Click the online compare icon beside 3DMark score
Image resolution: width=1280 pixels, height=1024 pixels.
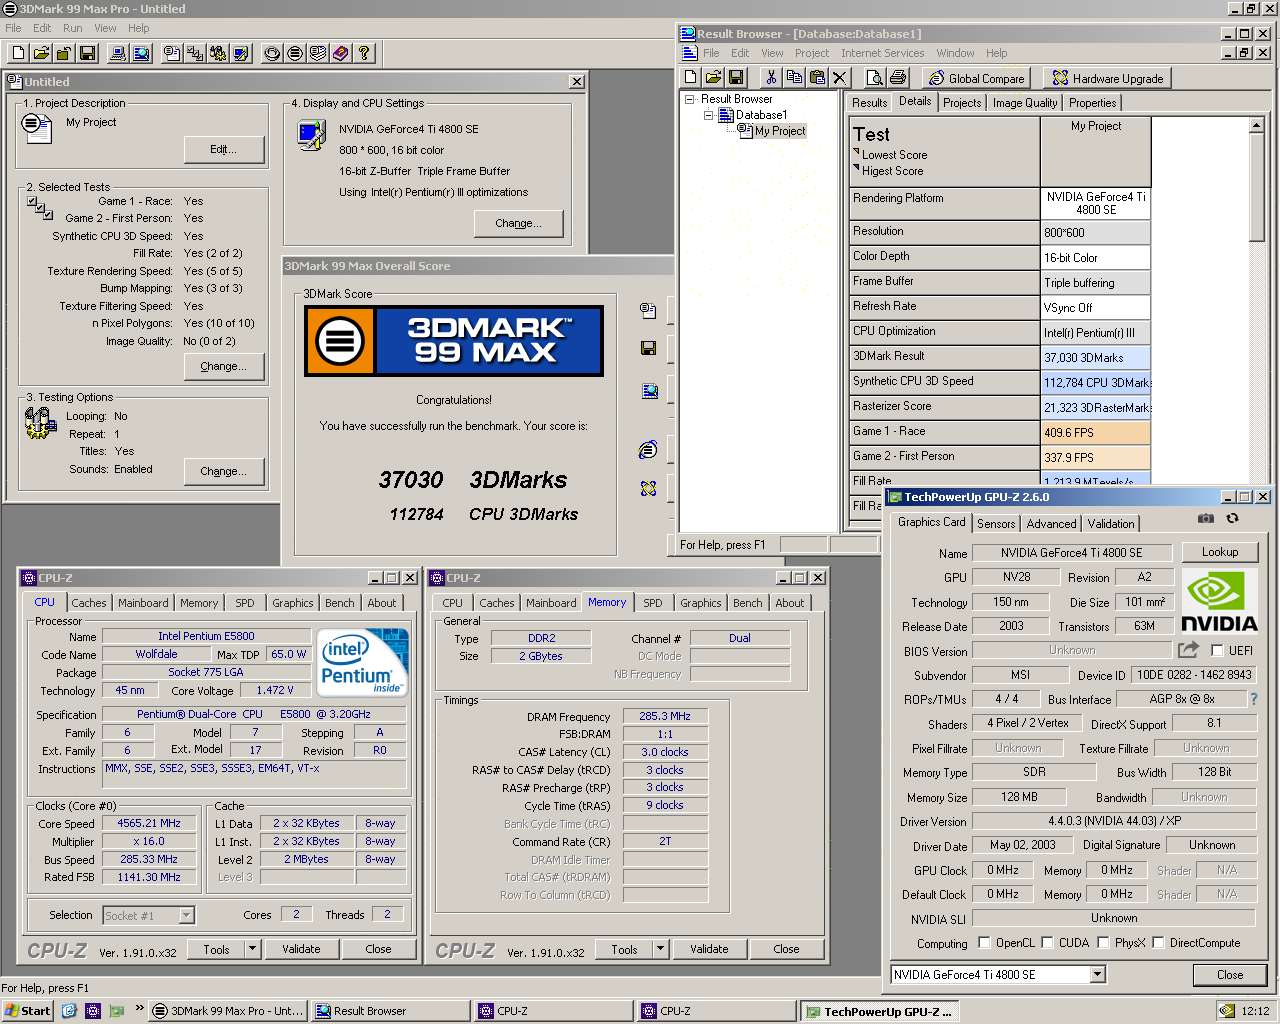coord(648,450)
